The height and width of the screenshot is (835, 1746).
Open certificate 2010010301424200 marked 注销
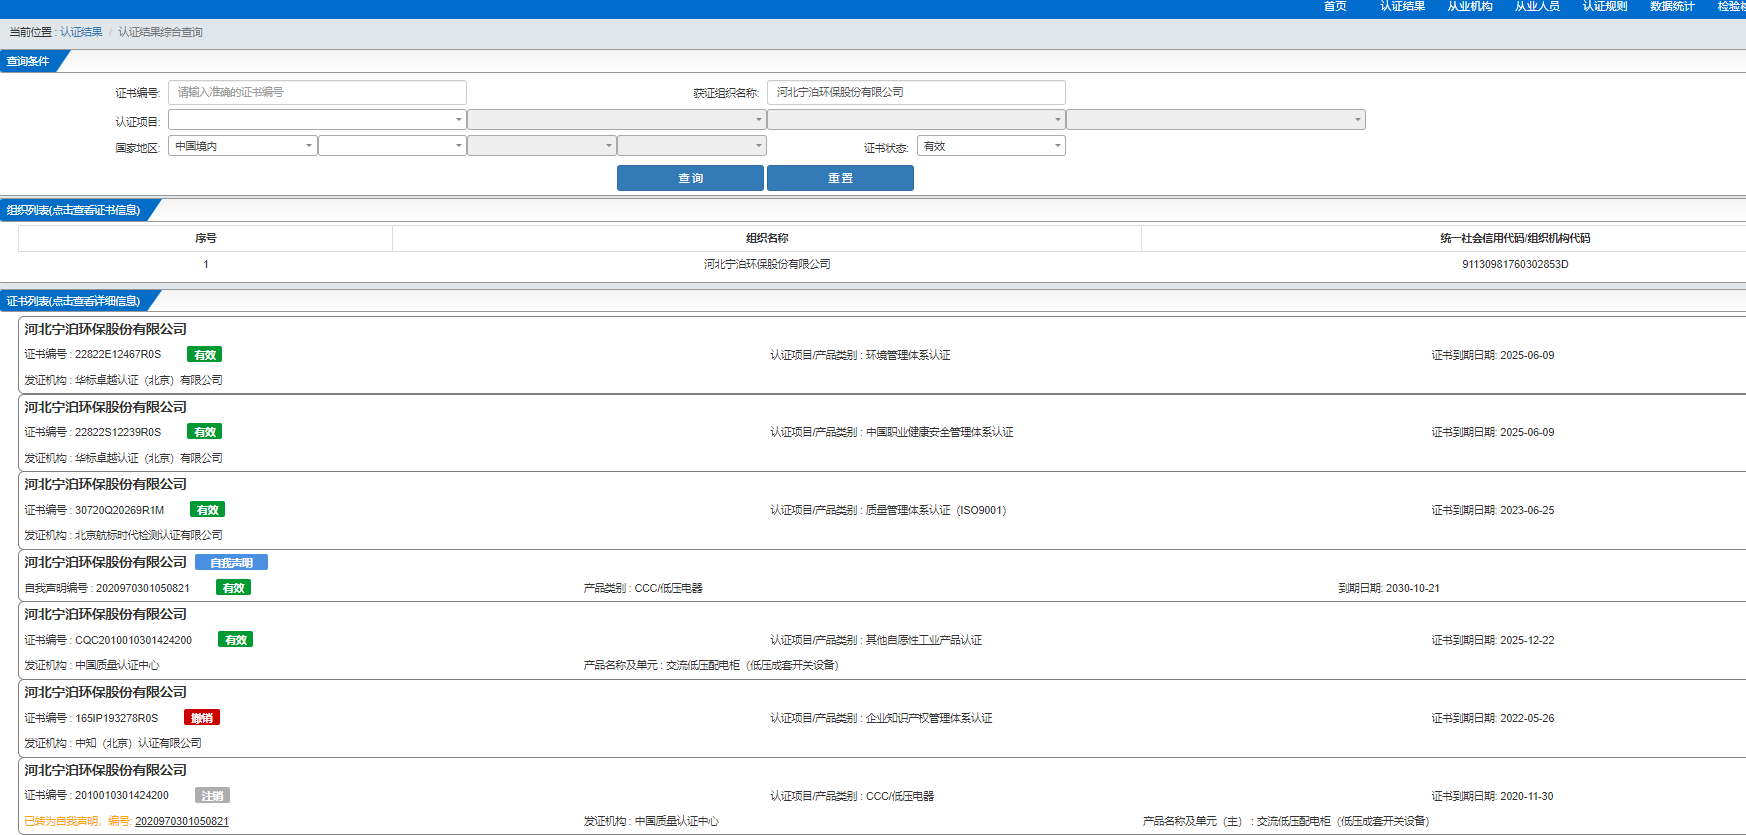click(x=122, y=795)
